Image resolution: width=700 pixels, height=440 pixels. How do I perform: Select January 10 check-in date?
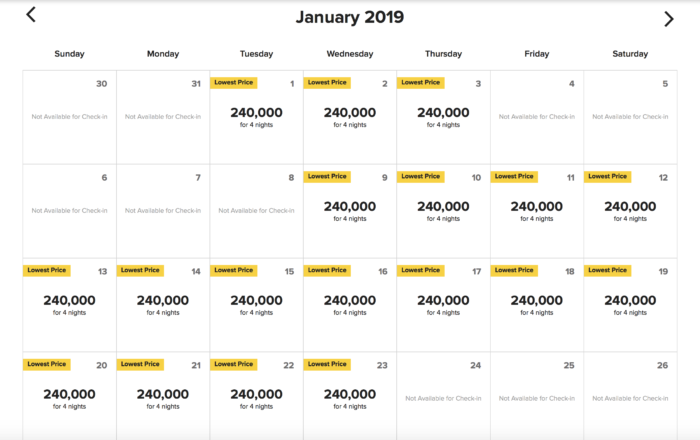click(443, 211)
